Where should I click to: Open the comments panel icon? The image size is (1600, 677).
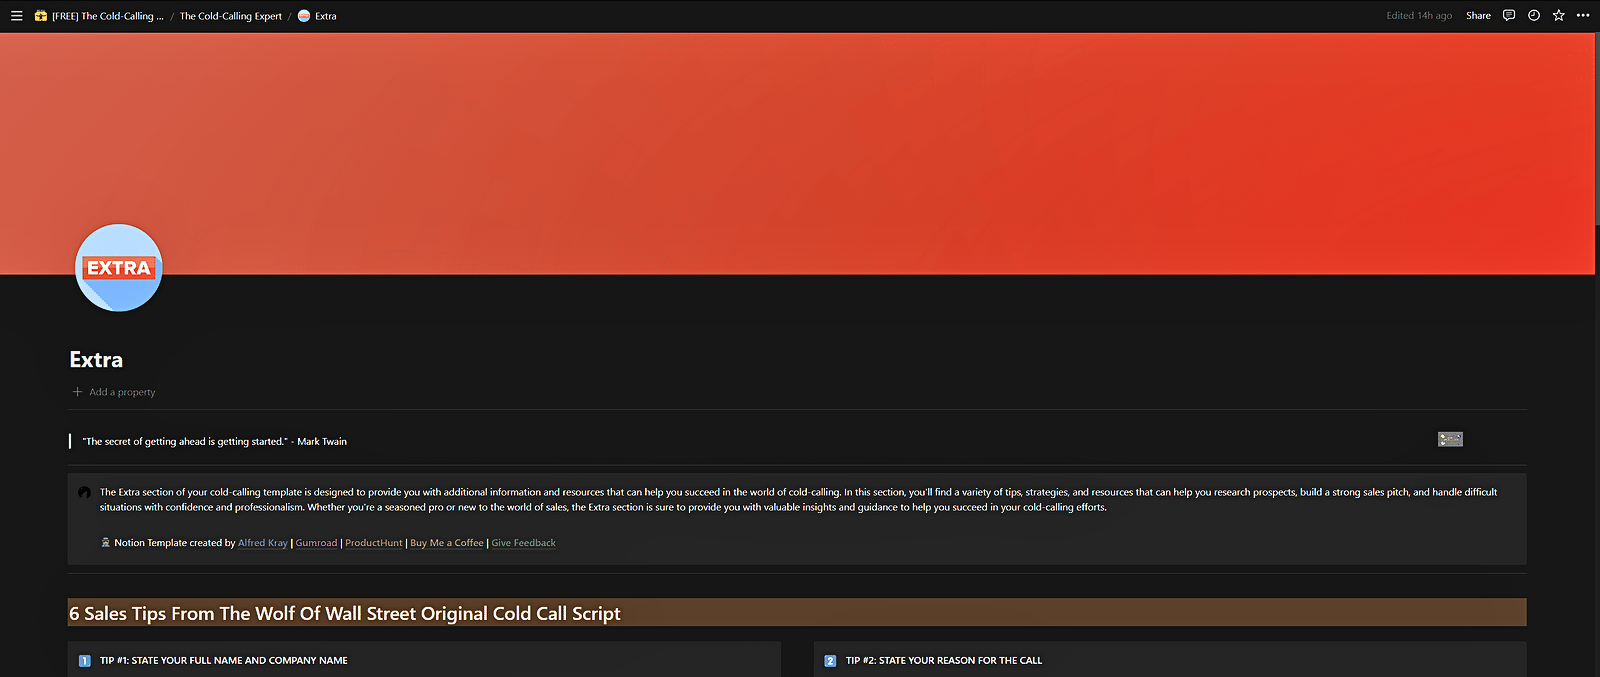(1509, 16)
